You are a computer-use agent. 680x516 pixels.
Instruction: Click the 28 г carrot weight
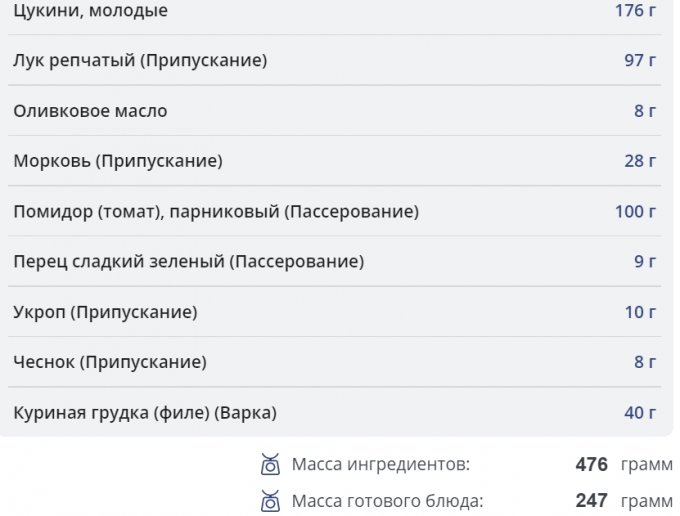[x=640, y=161]
